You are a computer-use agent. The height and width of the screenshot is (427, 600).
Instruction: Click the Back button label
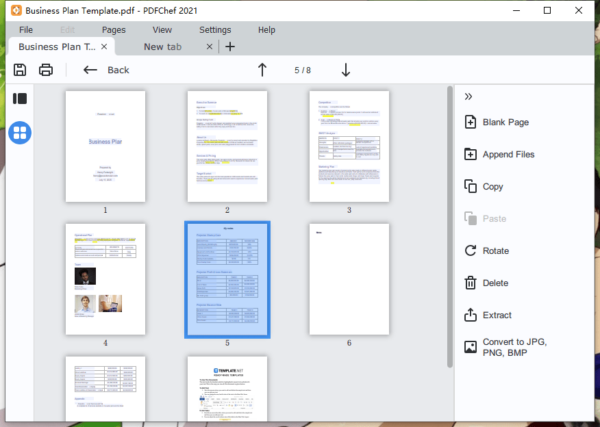118,70
